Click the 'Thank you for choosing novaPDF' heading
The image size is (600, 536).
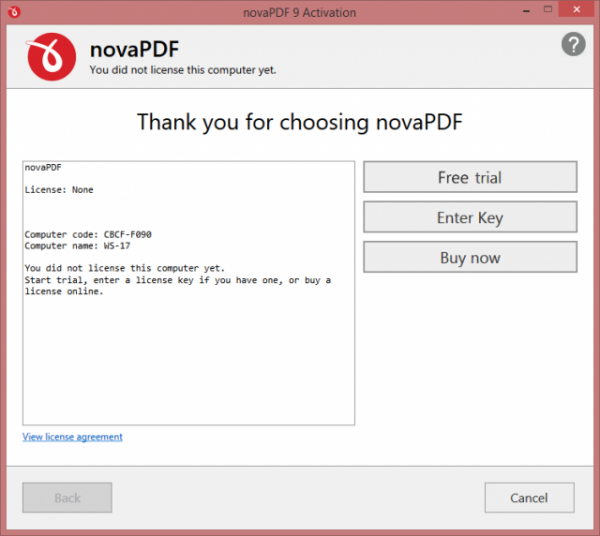[300, 122]
